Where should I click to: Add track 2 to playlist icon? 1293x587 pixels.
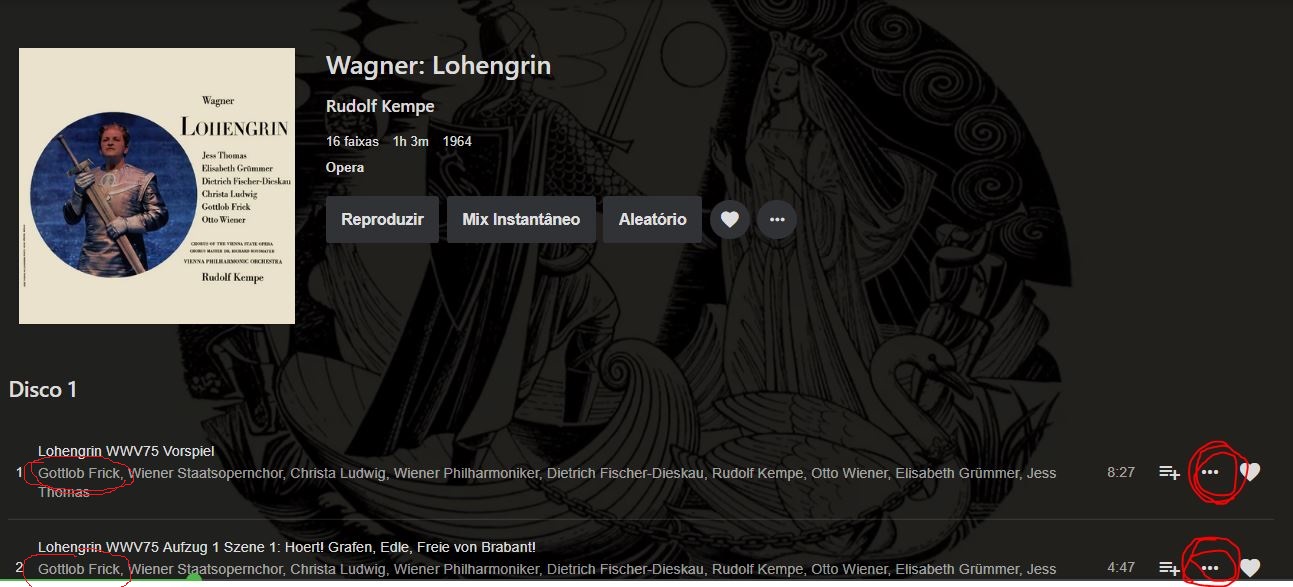(1169, 568)
